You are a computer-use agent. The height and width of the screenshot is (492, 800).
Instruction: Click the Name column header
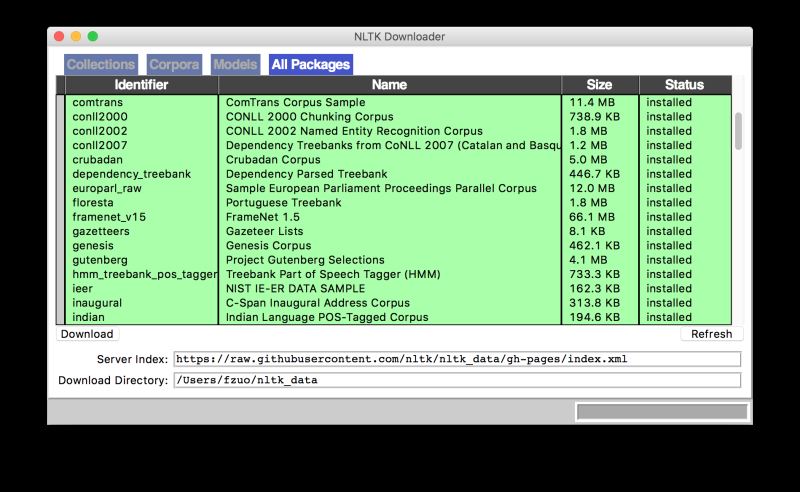point(390,85)
